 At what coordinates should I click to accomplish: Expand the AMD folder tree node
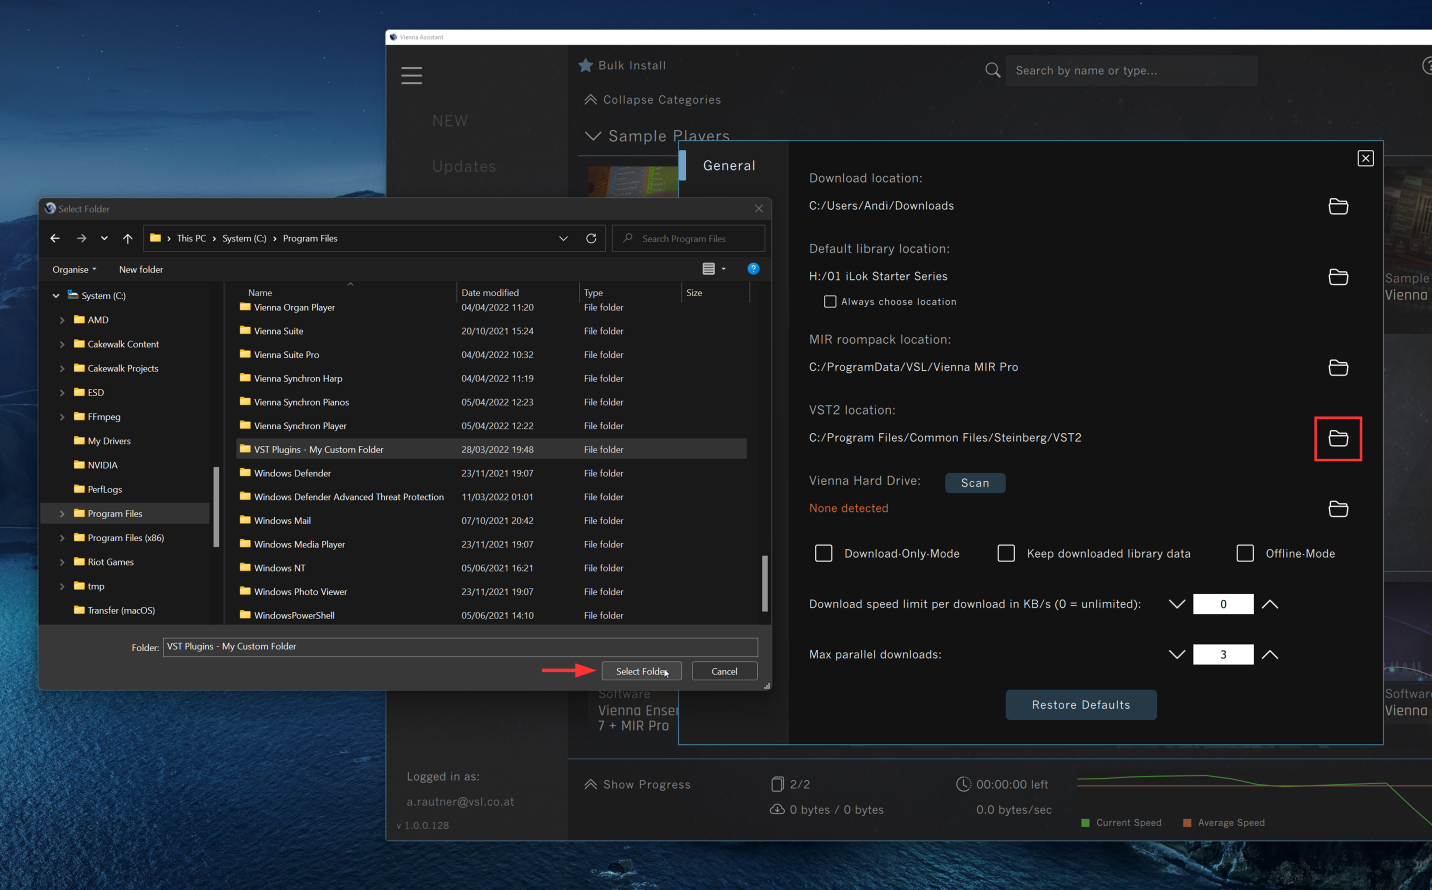click(62, 320)
